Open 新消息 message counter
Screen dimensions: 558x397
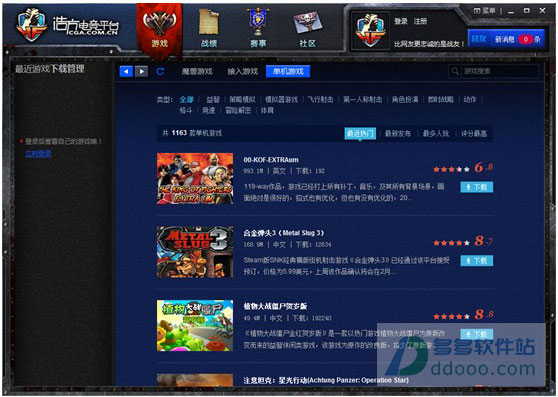pyautogui.click(x=517, y=39)
